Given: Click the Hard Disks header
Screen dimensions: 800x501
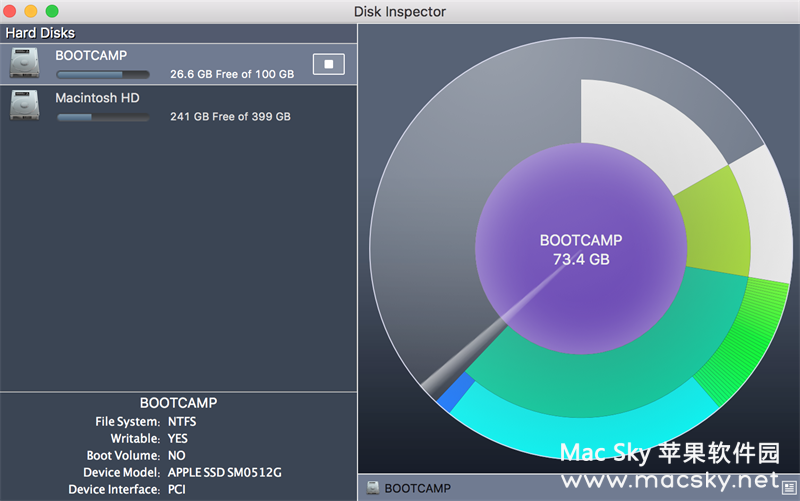Looking at the screenshot, I should pyautogui.click(x=40, y=33).
